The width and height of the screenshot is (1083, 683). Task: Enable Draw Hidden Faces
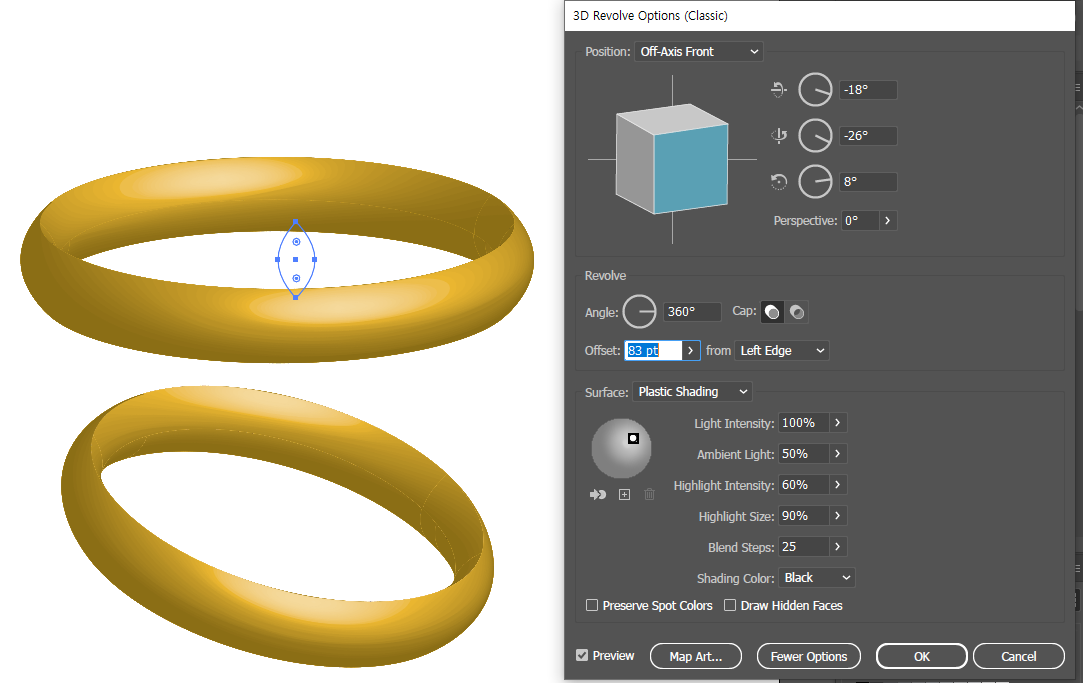pyautogui.click(x=729, y=605)
